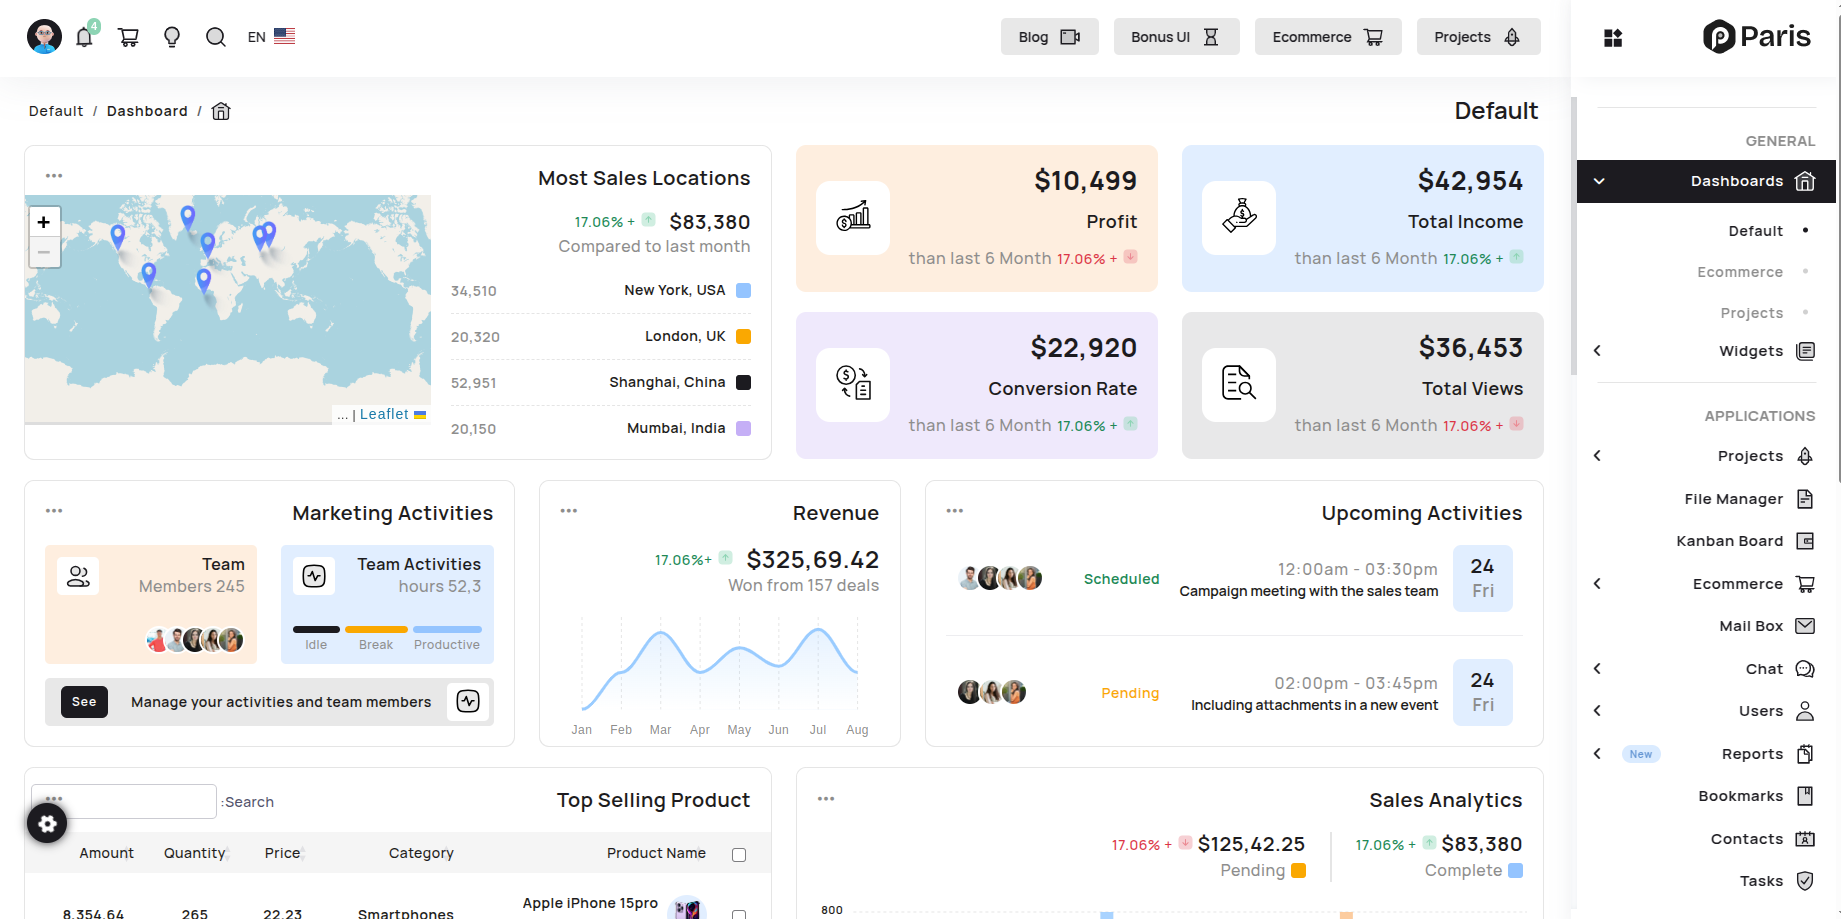The width and height of the screenshot is (1841, 919).
Task: Click the home icon in breadcrumb
Action: tap(221, 111)
